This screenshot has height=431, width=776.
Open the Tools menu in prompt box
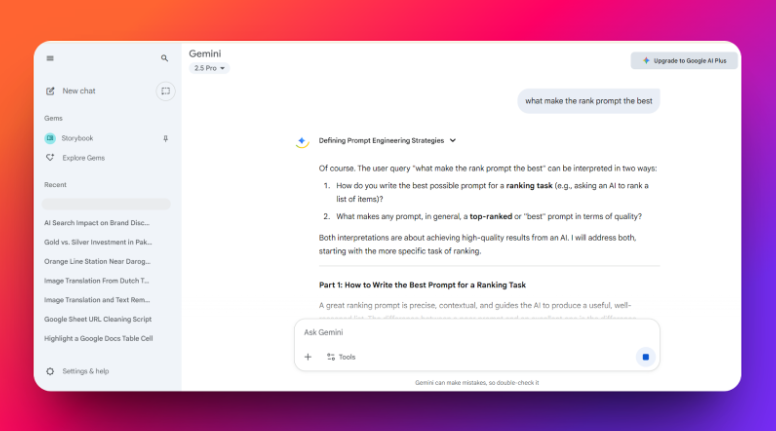[x=341, y=357]
